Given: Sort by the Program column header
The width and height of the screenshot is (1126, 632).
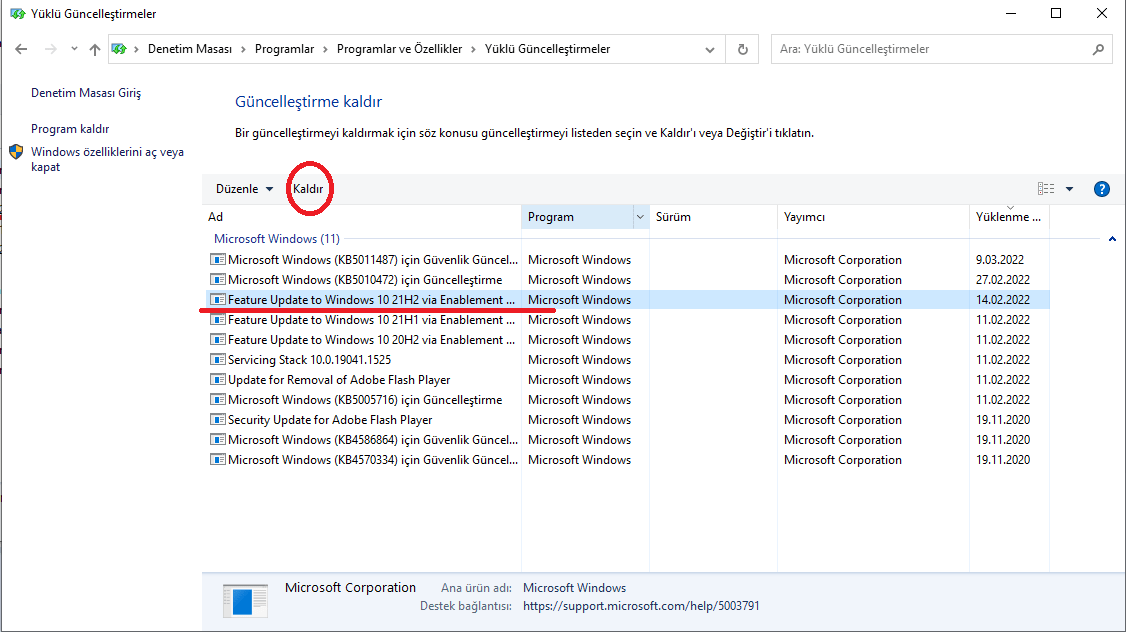Looking at the screenshot, I should (577, 217).
